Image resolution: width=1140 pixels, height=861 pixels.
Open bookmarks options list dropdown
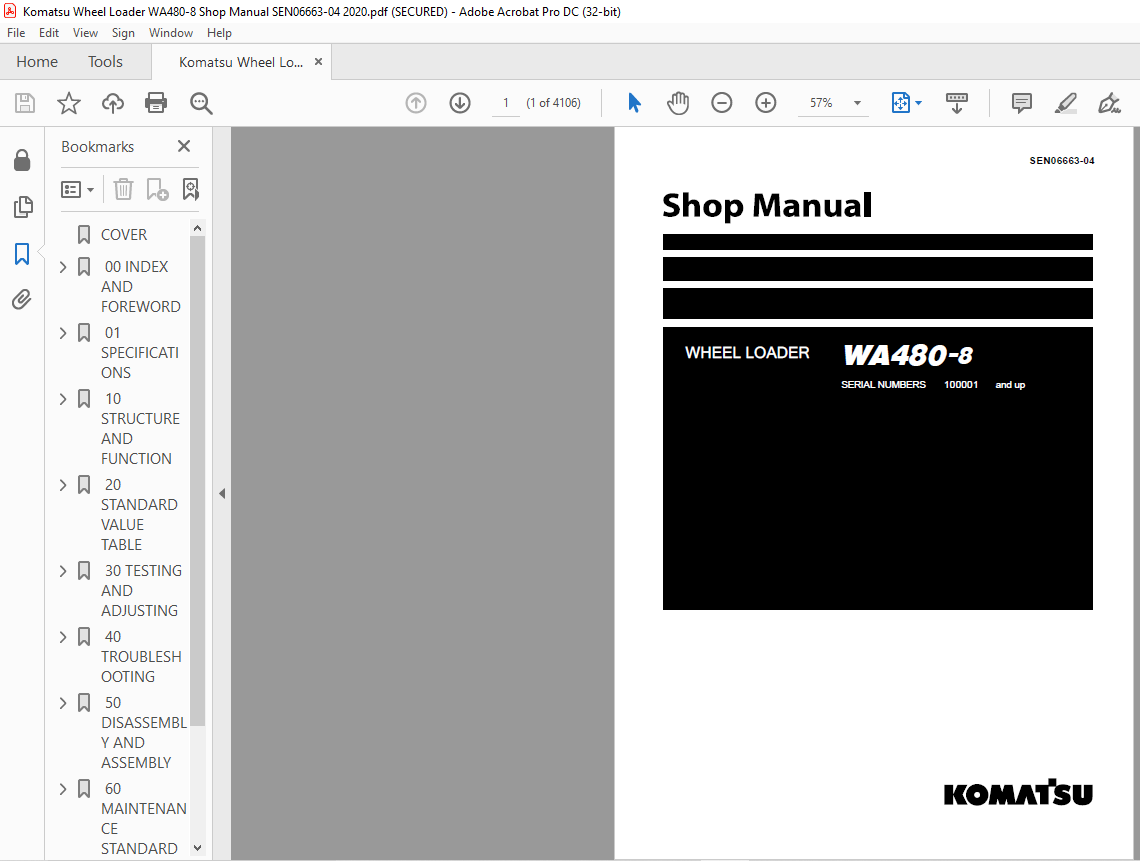tap(77, 190)
